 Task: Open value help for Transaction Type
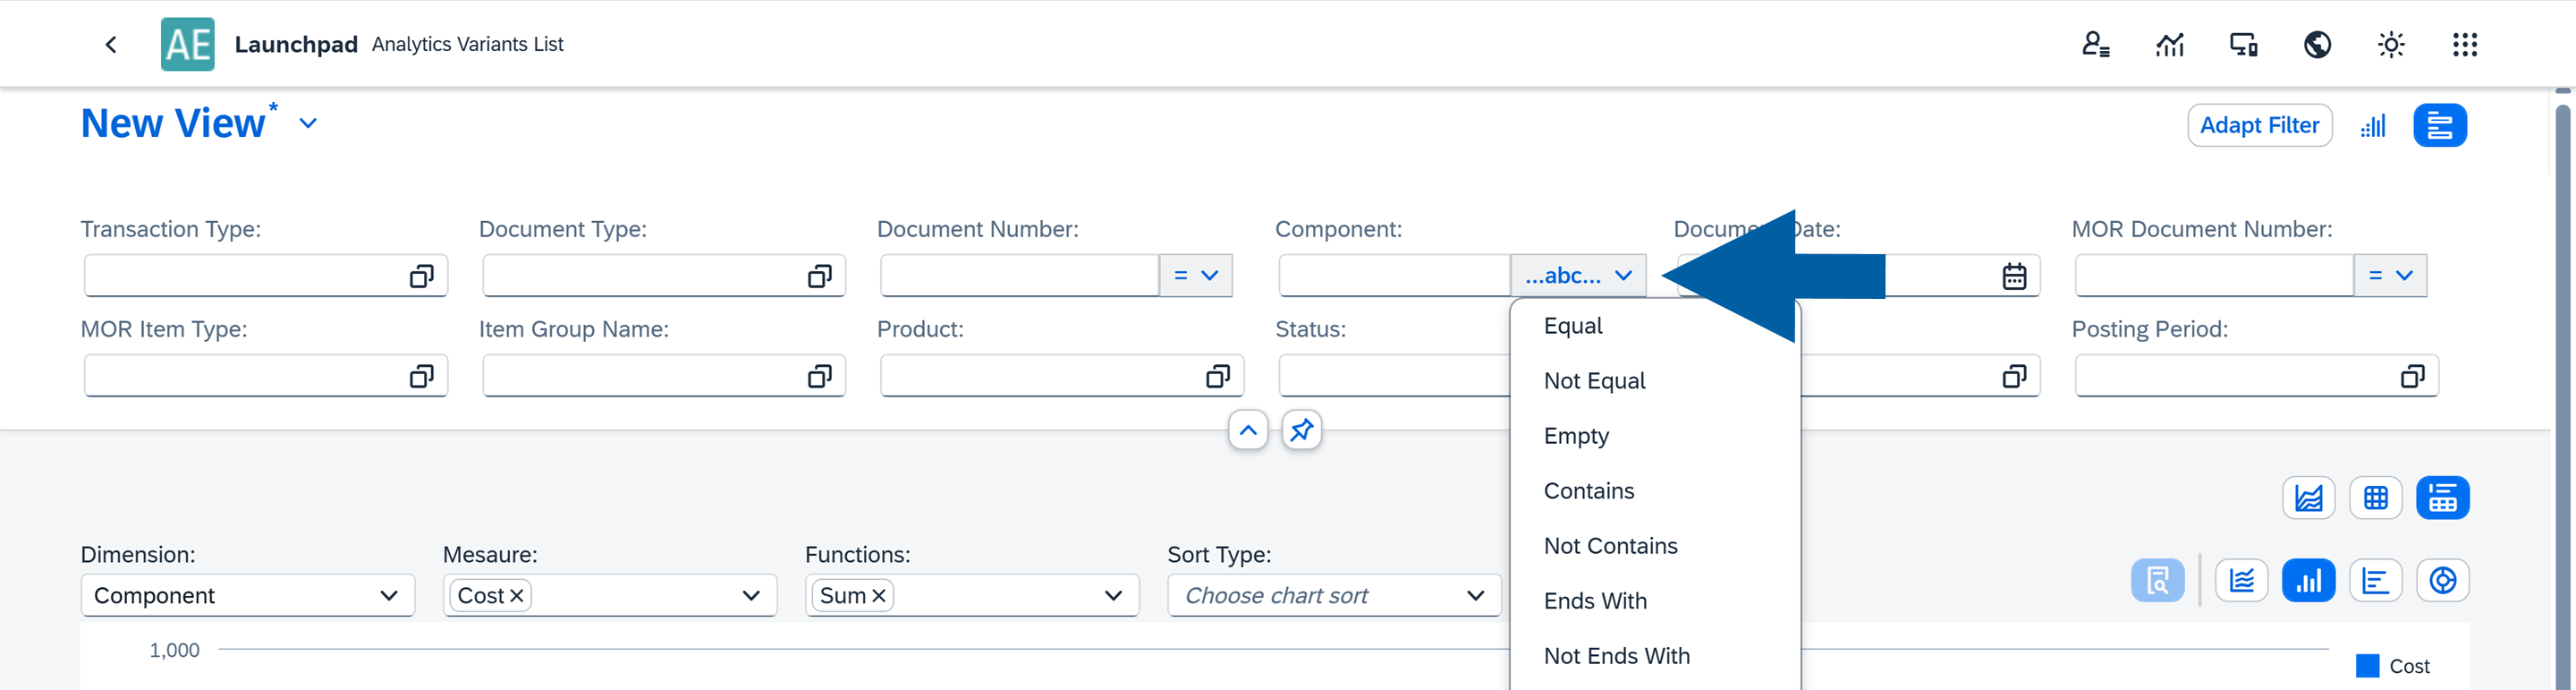[421, 276]
